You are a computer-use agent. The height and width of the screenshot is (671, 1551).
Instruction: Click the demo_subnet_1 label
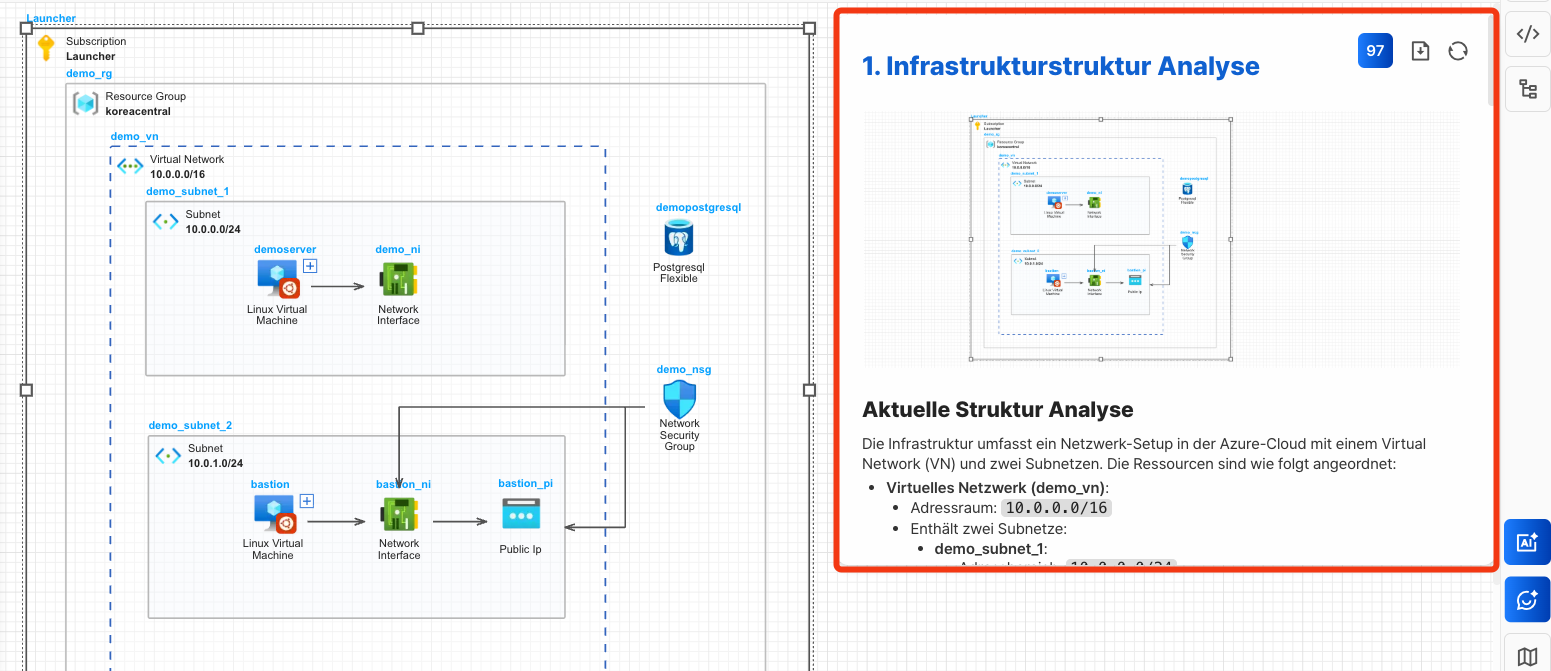tap(187, 191)
